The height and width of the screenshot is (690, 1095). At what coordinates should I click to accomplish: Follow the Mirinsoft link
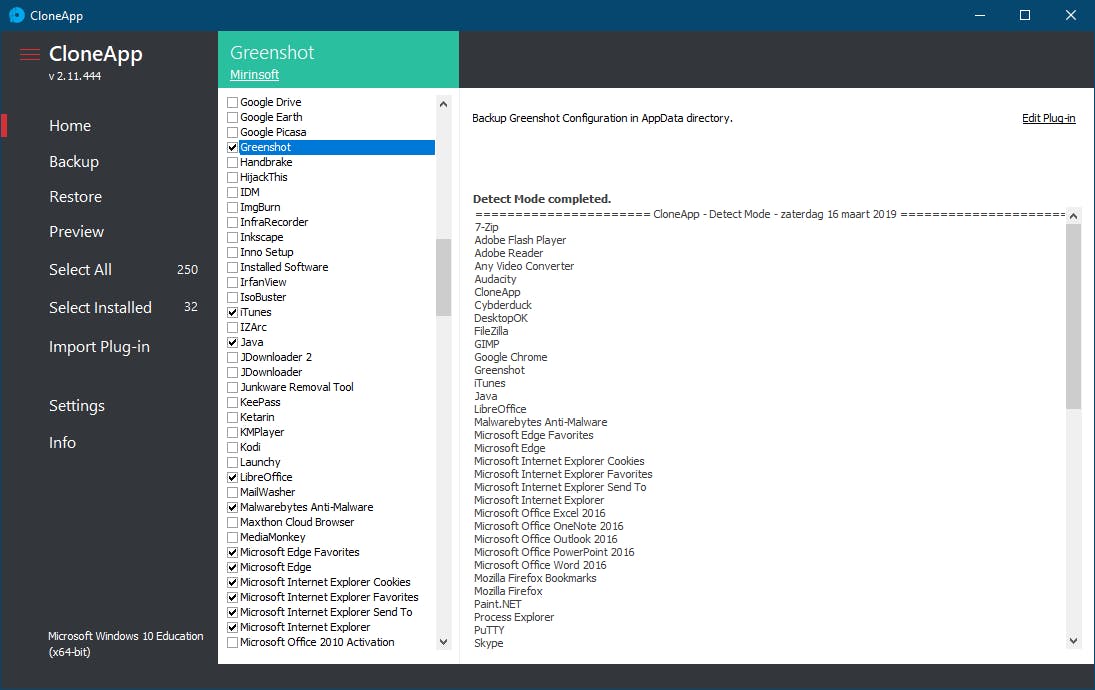point(254,75)
